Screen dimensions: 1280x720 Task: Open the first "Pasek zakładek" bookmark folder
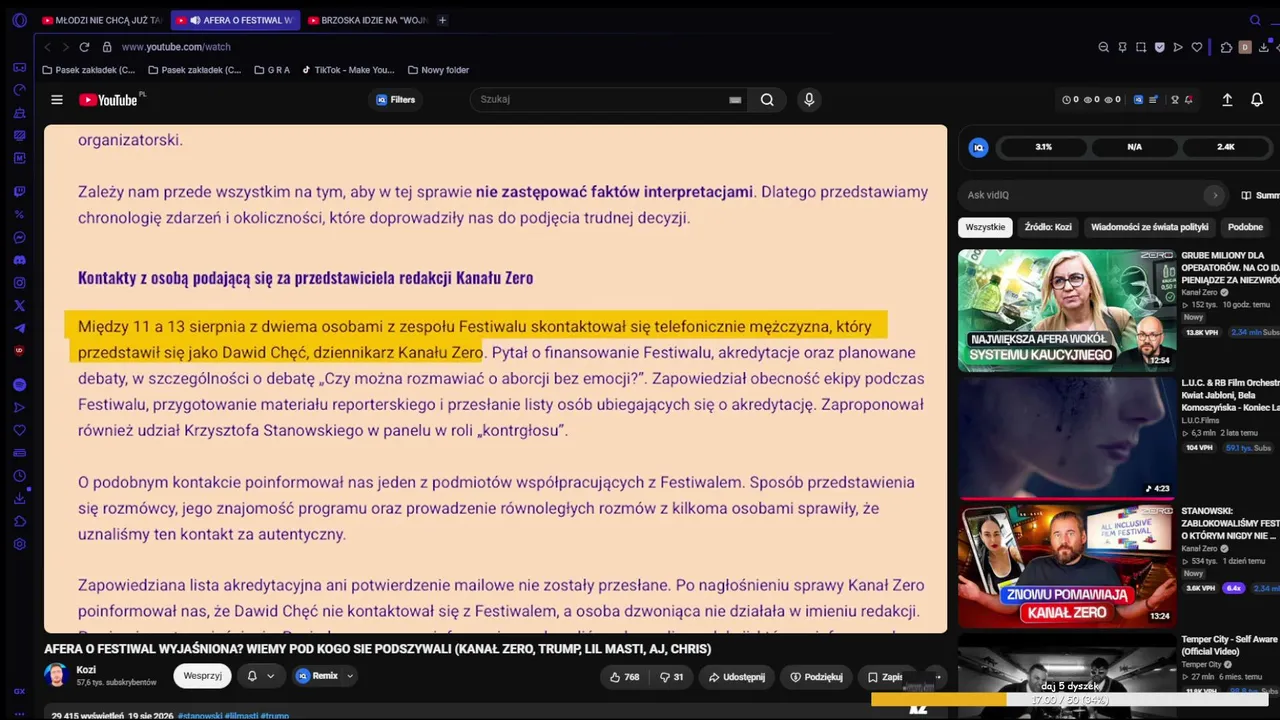click(89, 70)
